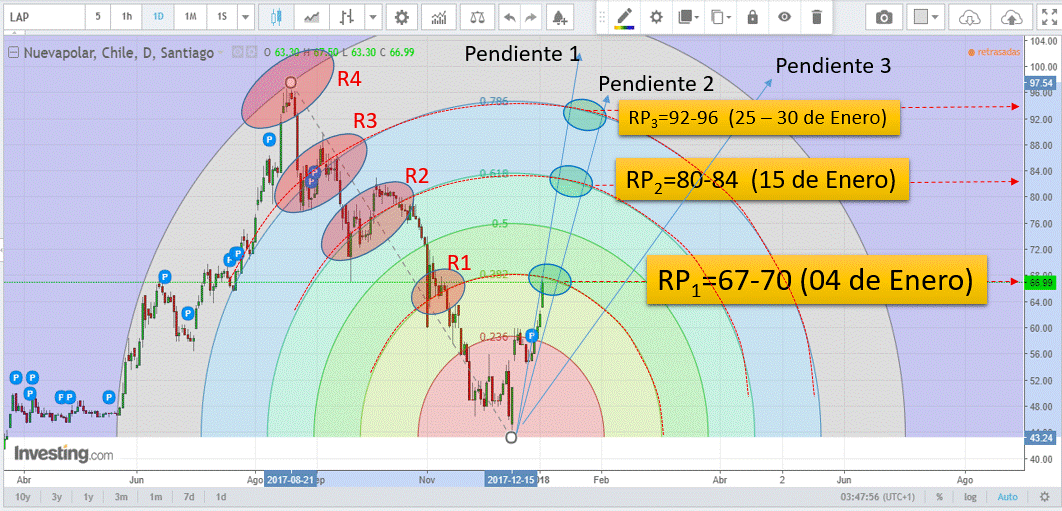Grab the floating drawing toolbar drag handle

pos(601,18)
